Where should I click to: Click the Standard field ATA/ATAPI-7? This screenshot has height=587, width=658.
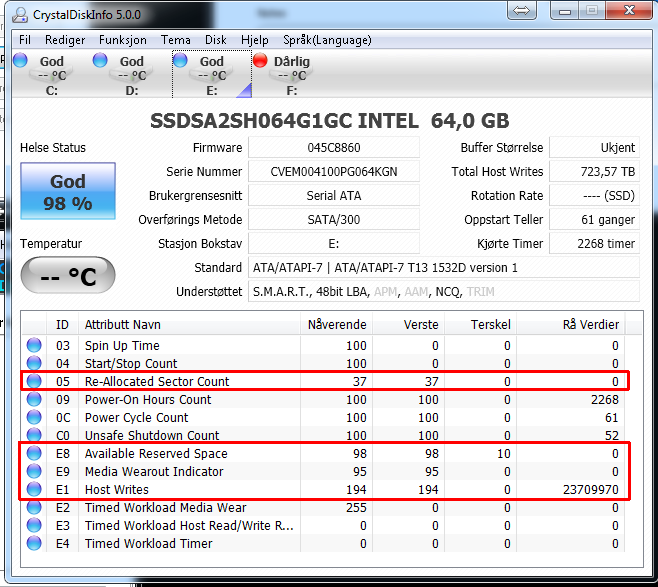(444, 267)
